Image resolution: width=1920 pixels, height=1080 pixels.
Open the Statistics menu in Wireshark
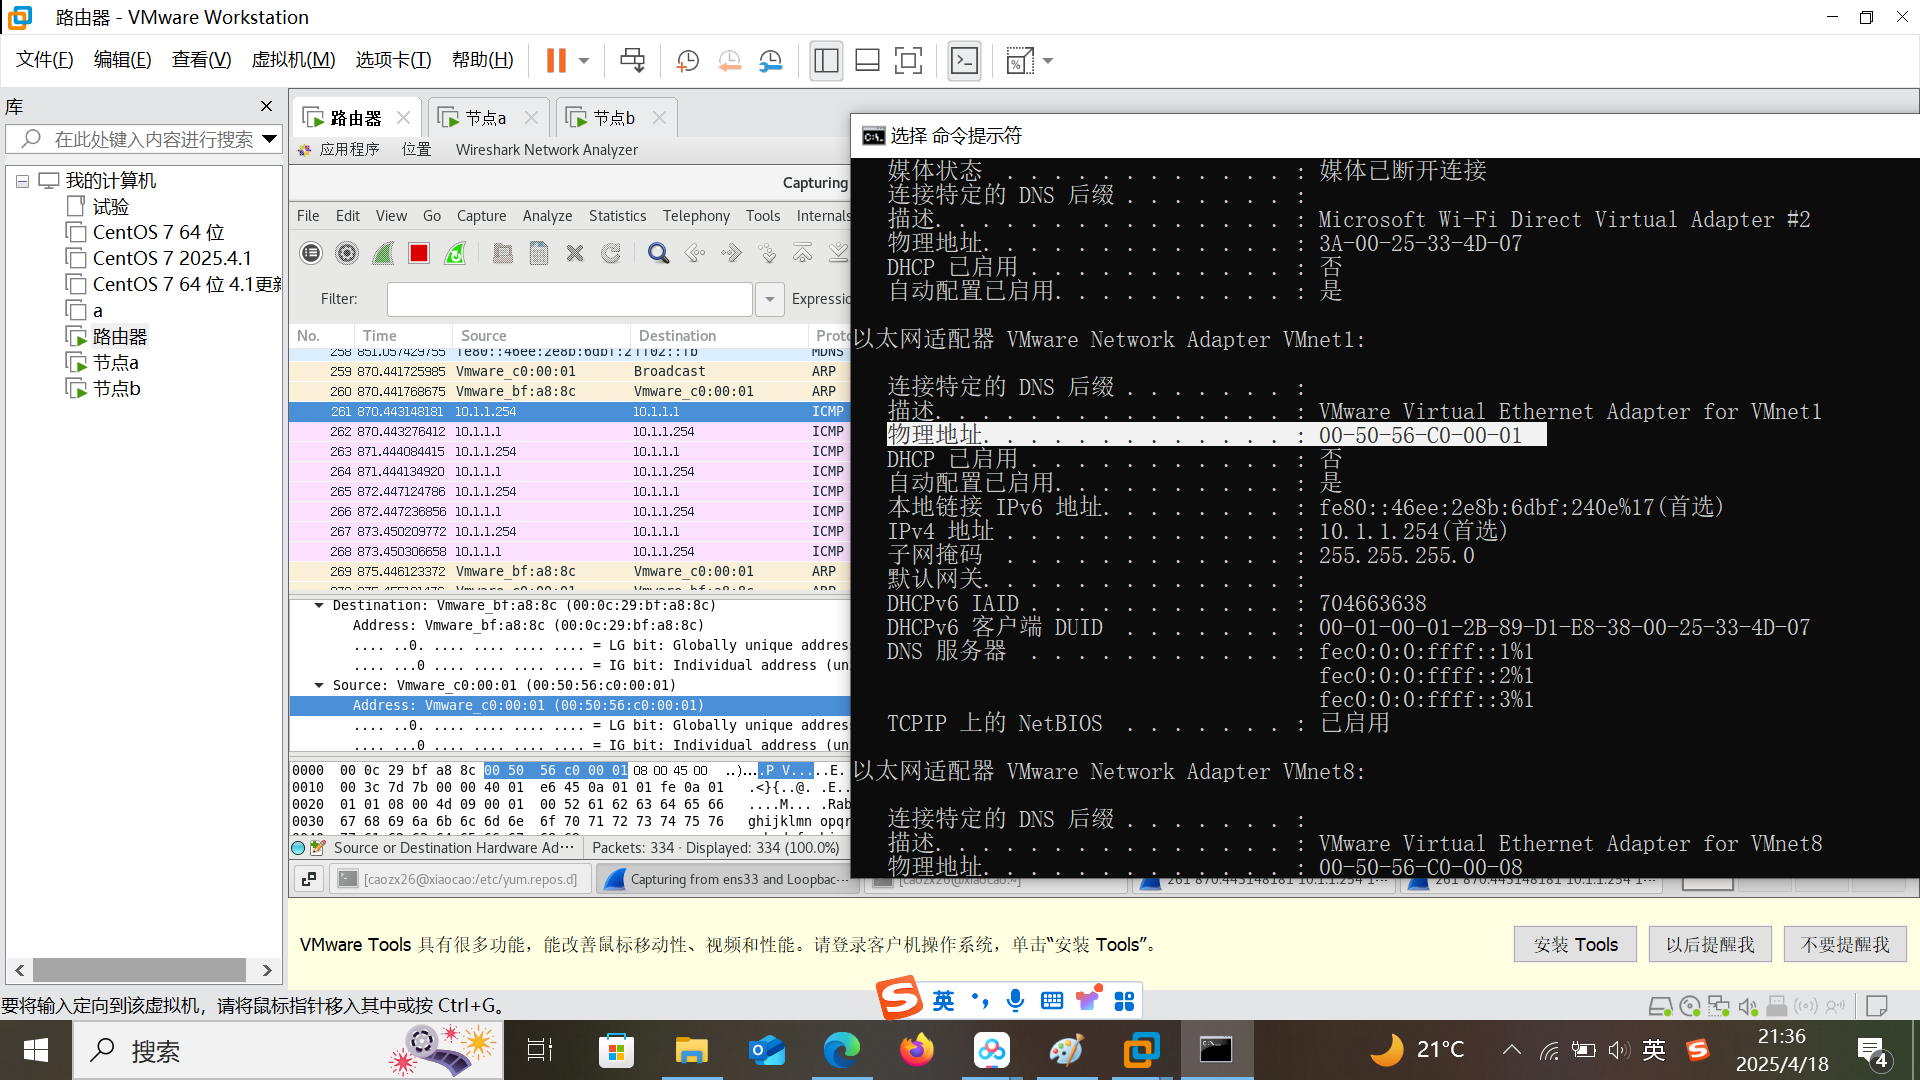click(x=617, y=216)
